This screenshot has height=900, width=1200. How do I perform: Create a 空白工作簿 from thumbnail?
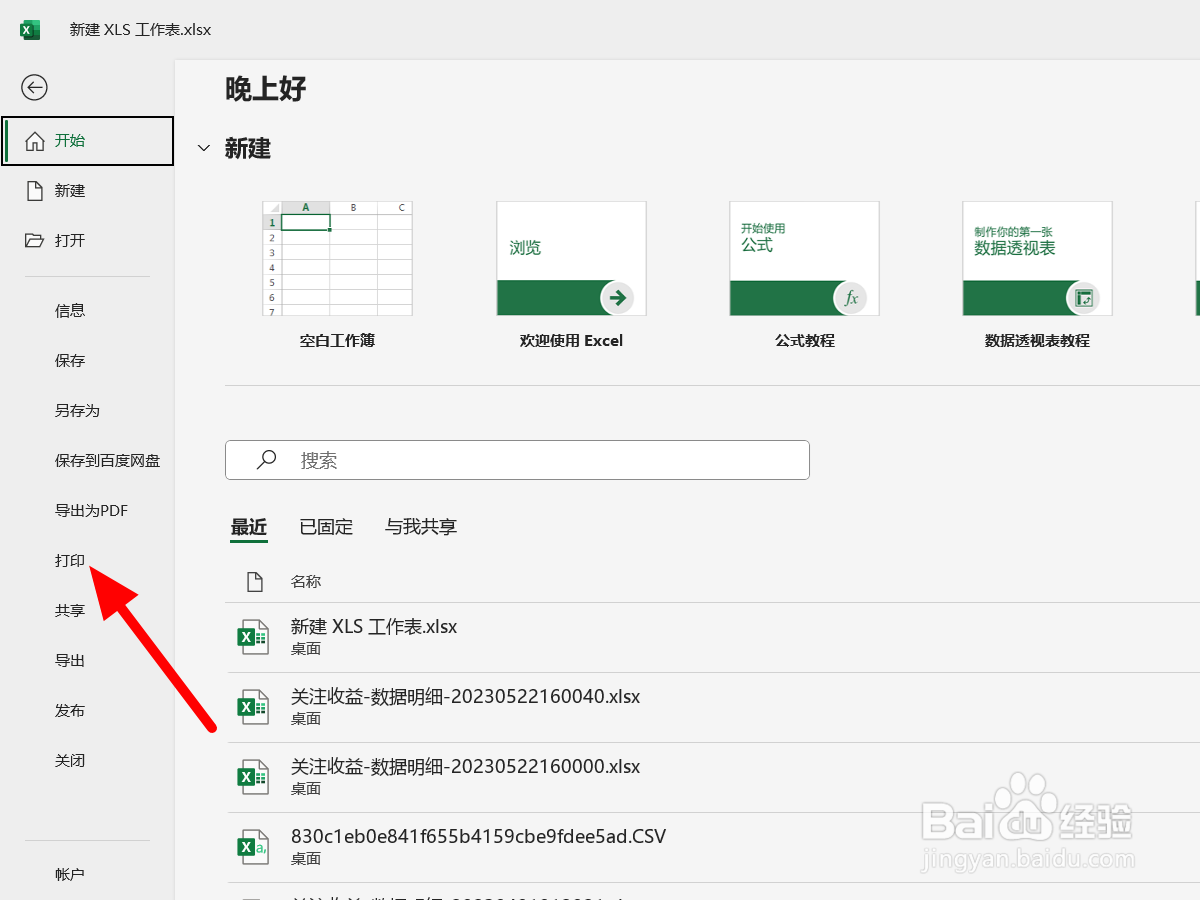(337, 259)
